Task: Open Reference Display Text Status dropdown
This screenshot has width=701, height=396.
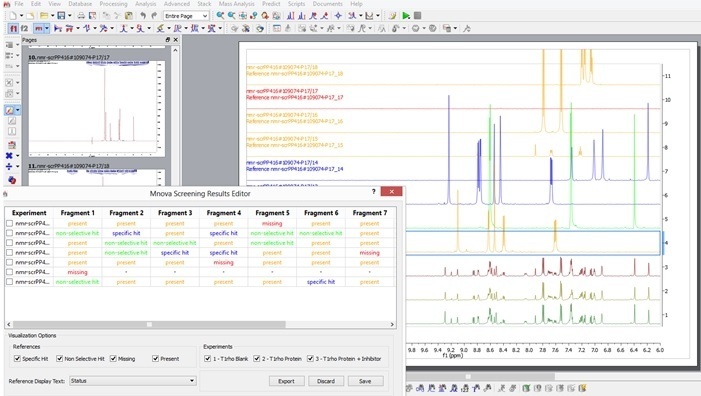Action: 133,381
